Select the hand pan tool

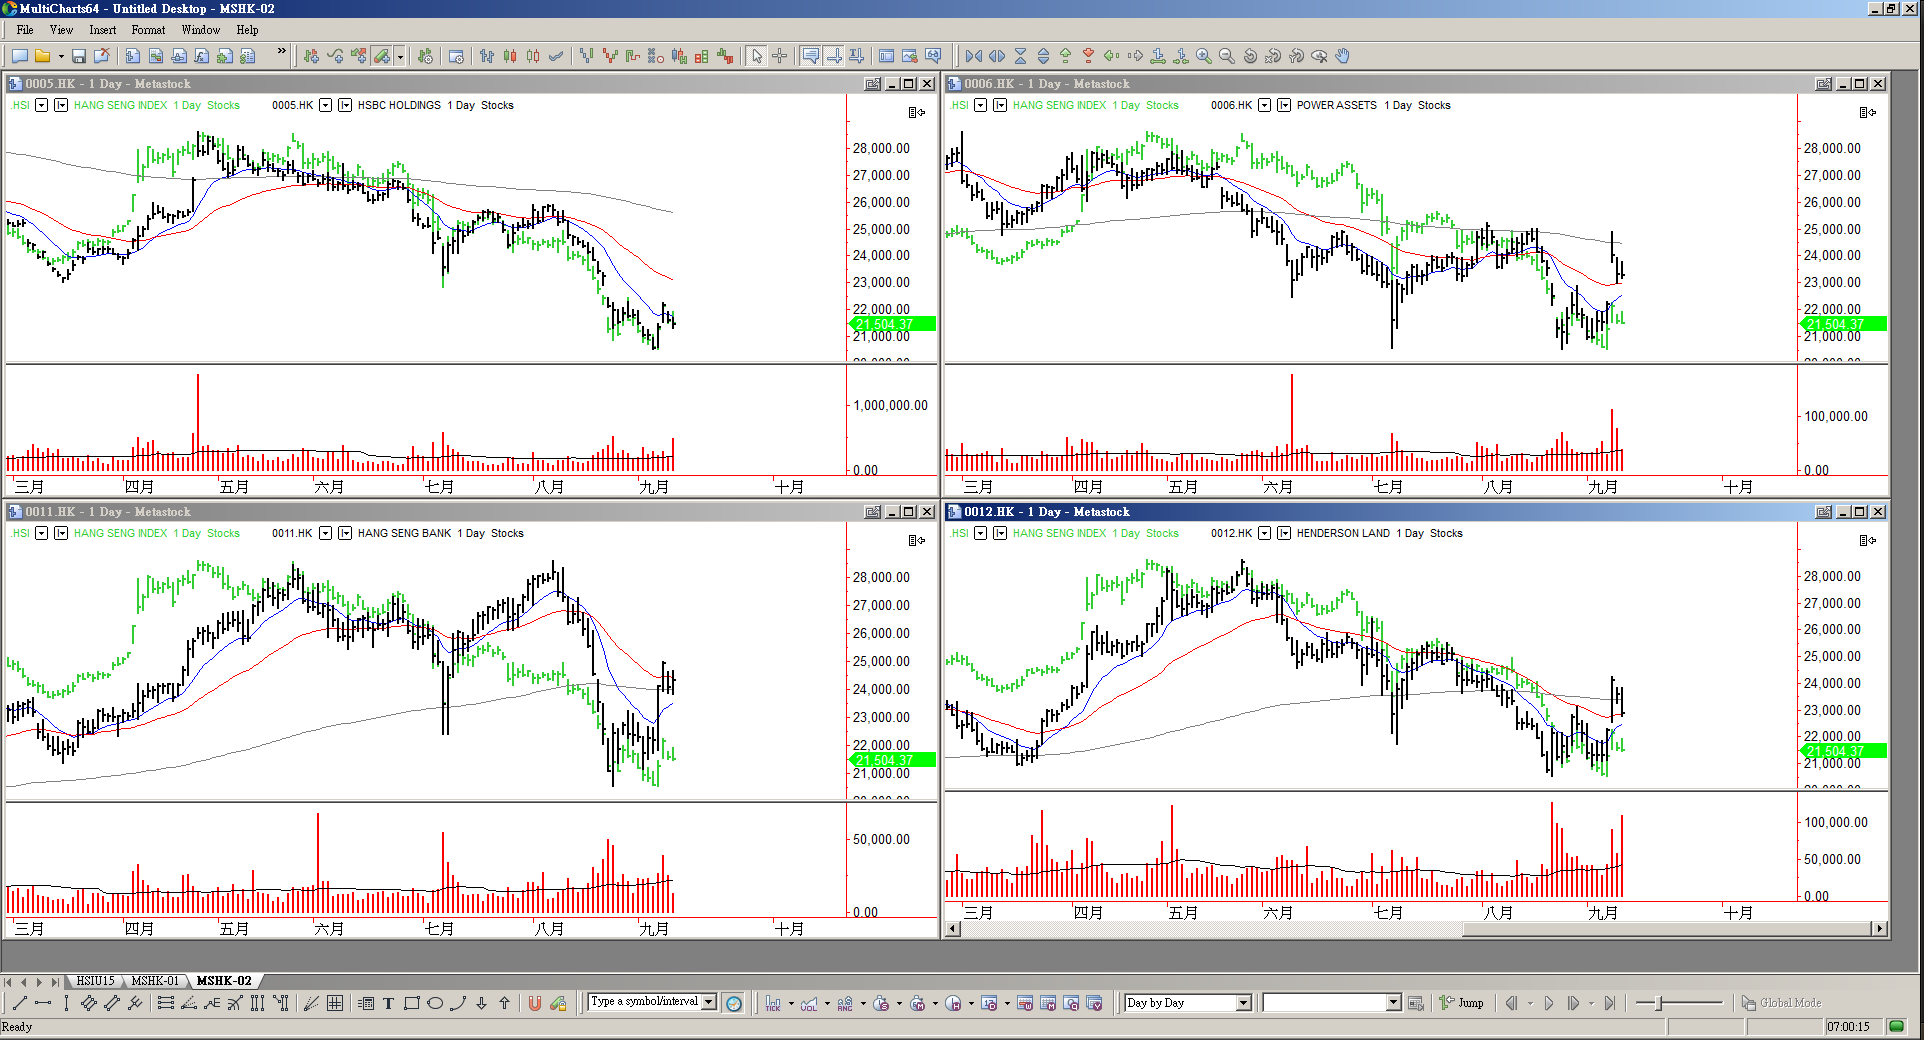(x=1342, y=56)
